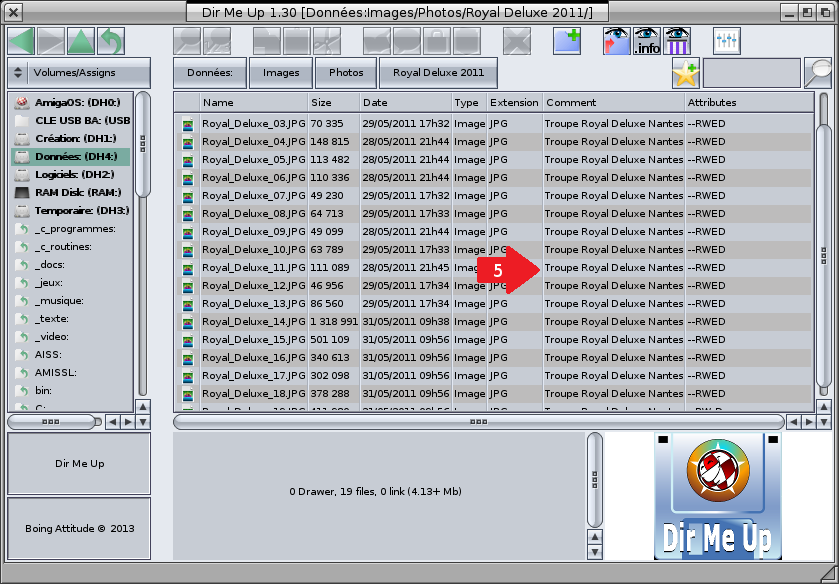Toggle the eye icon with purple columns
This screenshot has height=584, width=839.
(677, 41)
